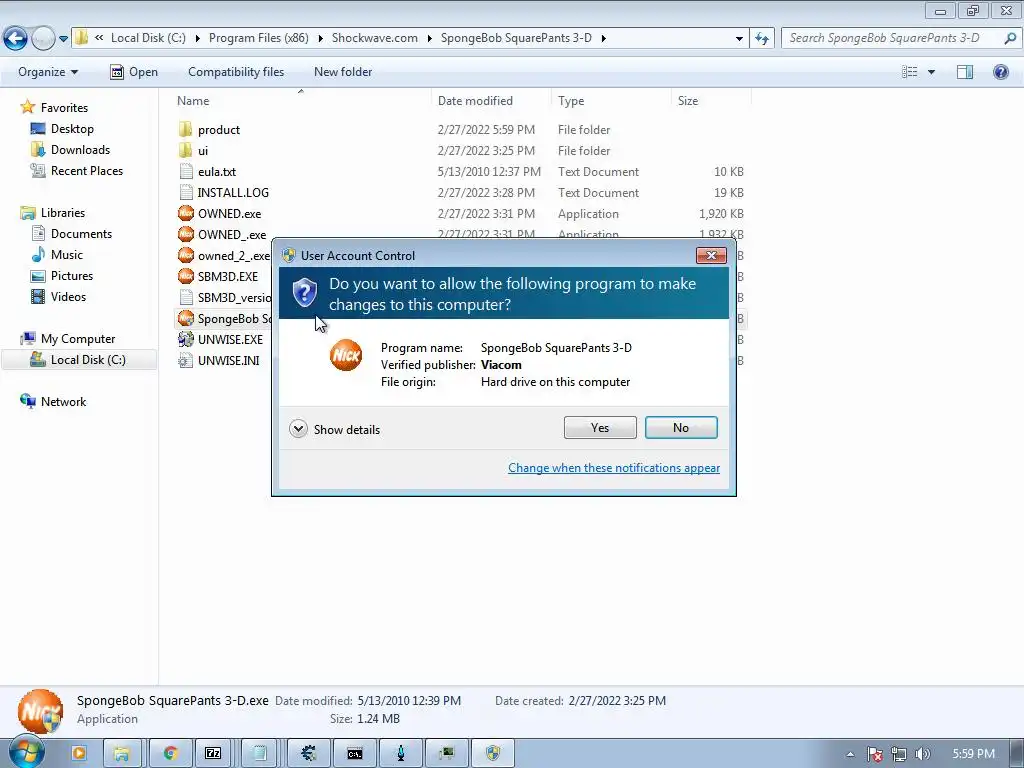Open the view options dropdown arrow
Screen dimensions: 1024x768
click(931, 72)
